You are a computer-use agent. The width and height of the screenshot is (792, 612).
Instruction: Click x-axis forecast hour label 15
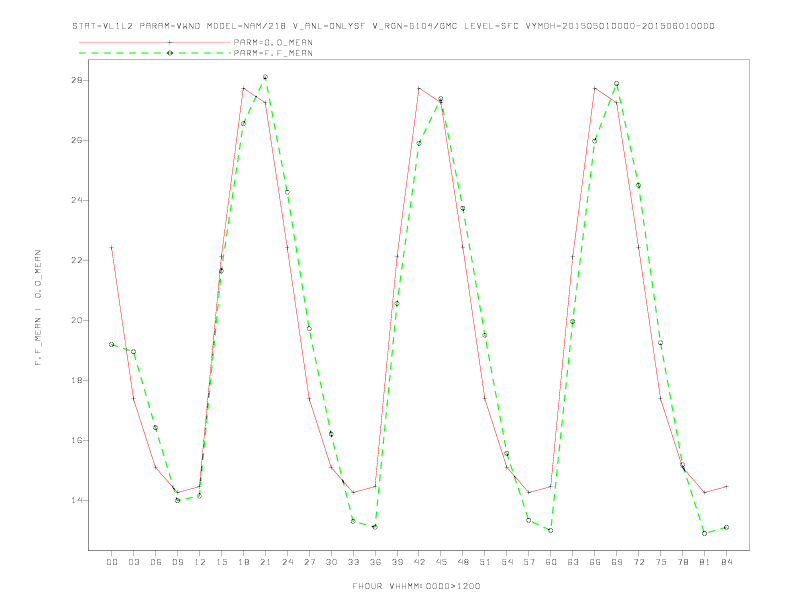point(221,562)
